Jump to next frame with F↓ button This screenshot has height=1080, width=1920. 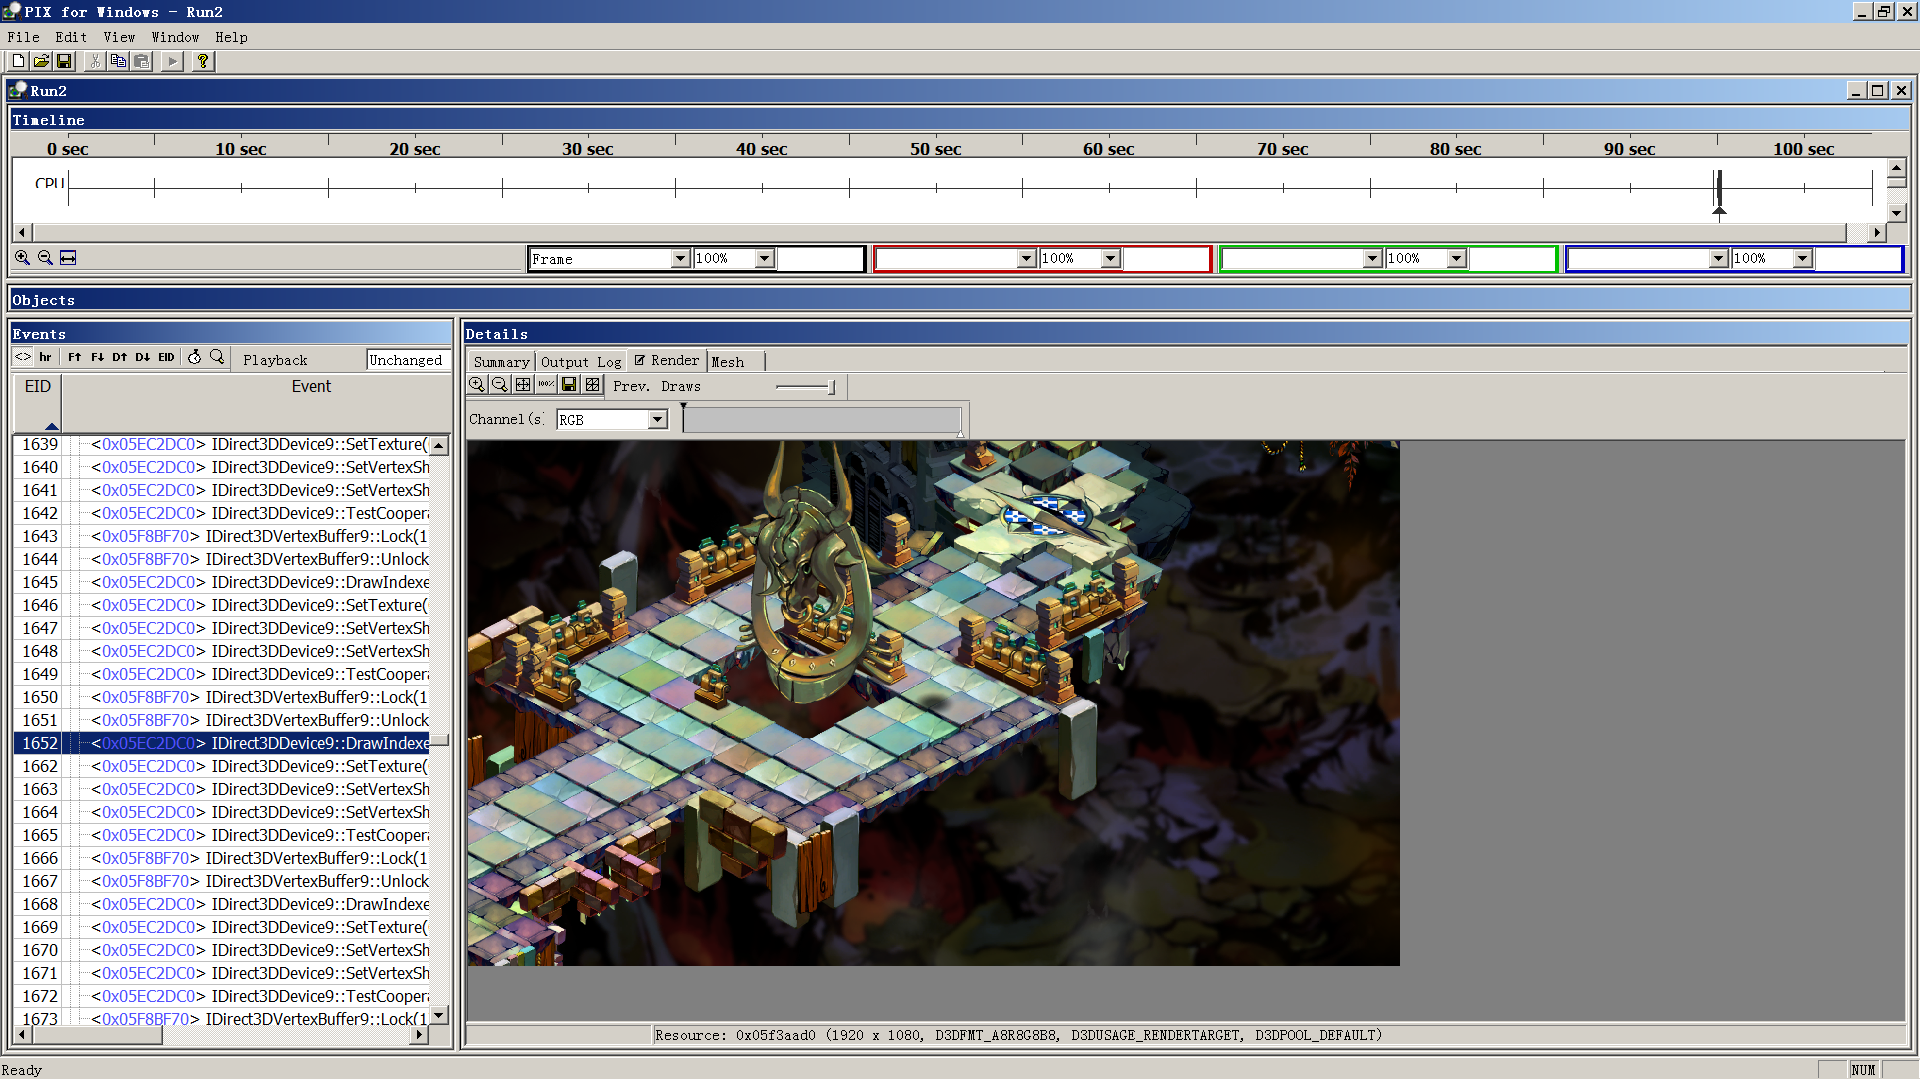(97, 357)
